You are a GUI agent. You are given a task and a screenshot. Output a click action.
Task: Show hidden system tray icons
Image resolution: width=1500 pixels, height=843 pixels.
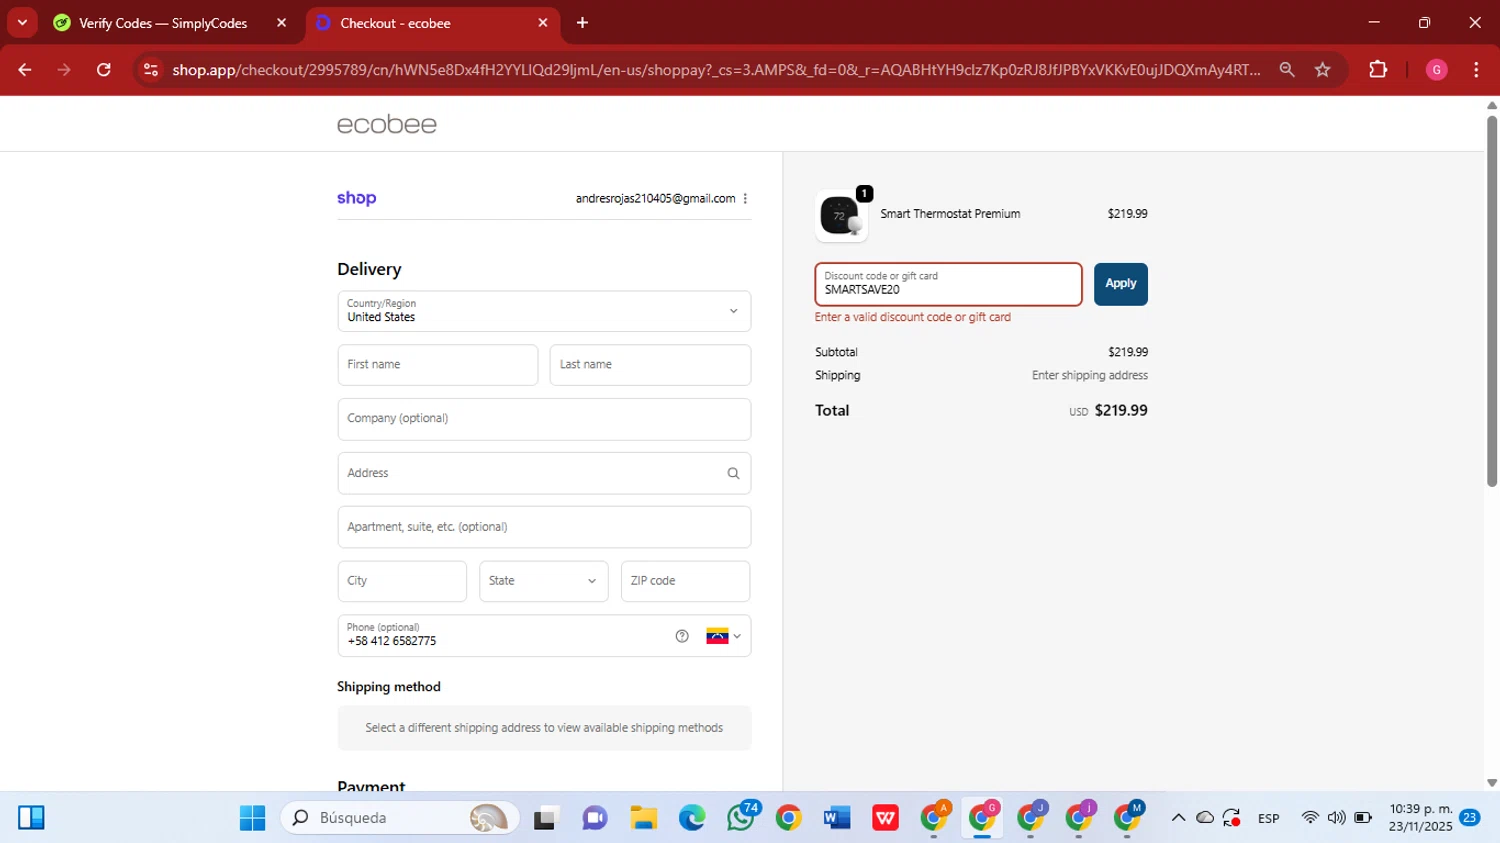pos(1178,818)
